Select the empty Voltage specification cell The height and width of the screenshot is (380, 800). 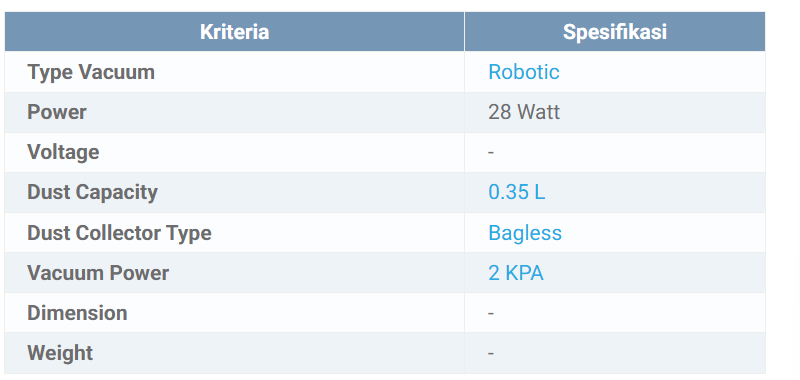[615, 152]
